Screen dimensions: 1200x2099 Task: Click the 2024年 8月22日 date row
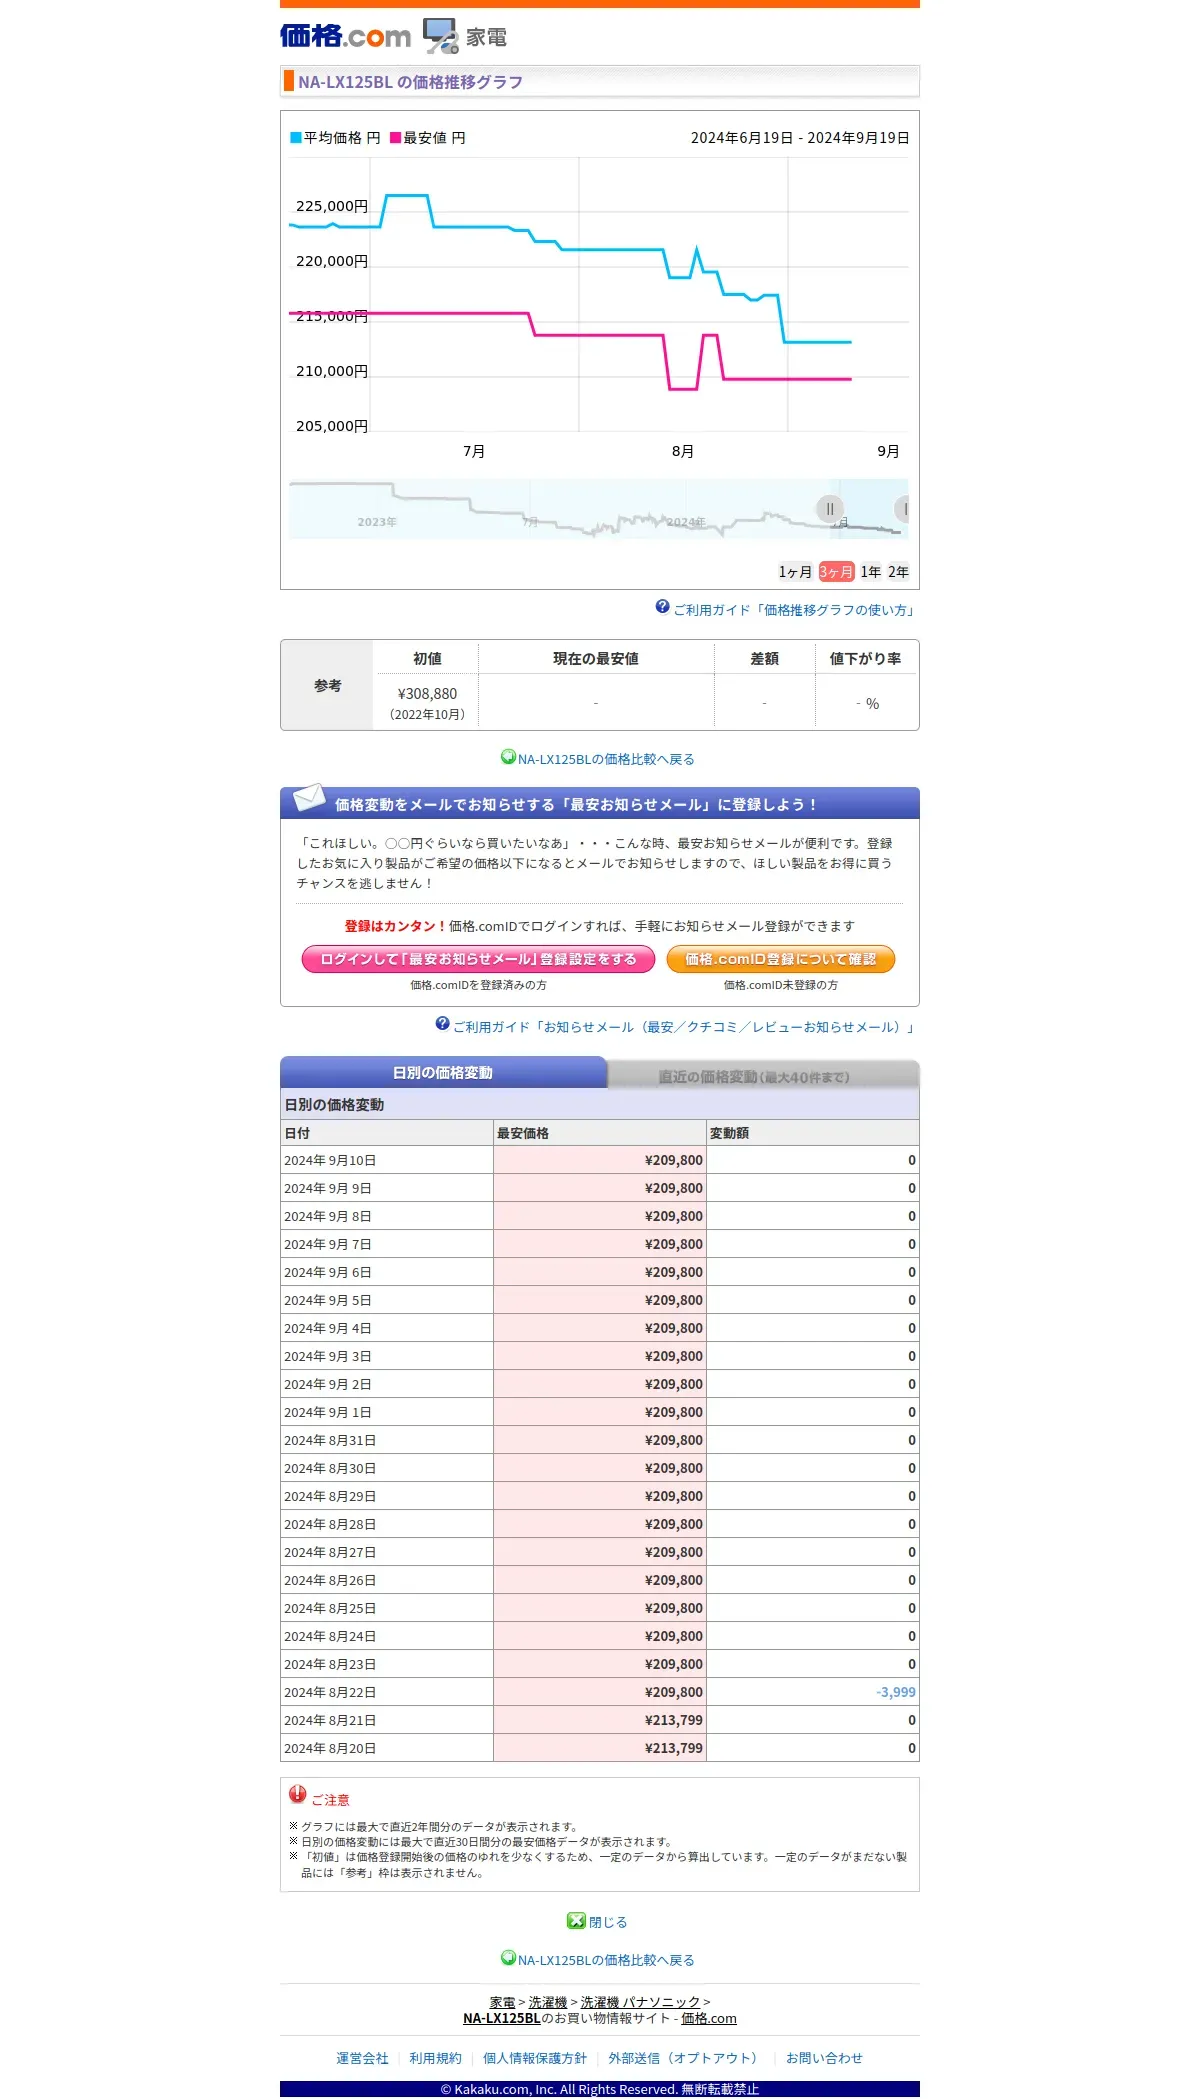(x=600, y=1692)
